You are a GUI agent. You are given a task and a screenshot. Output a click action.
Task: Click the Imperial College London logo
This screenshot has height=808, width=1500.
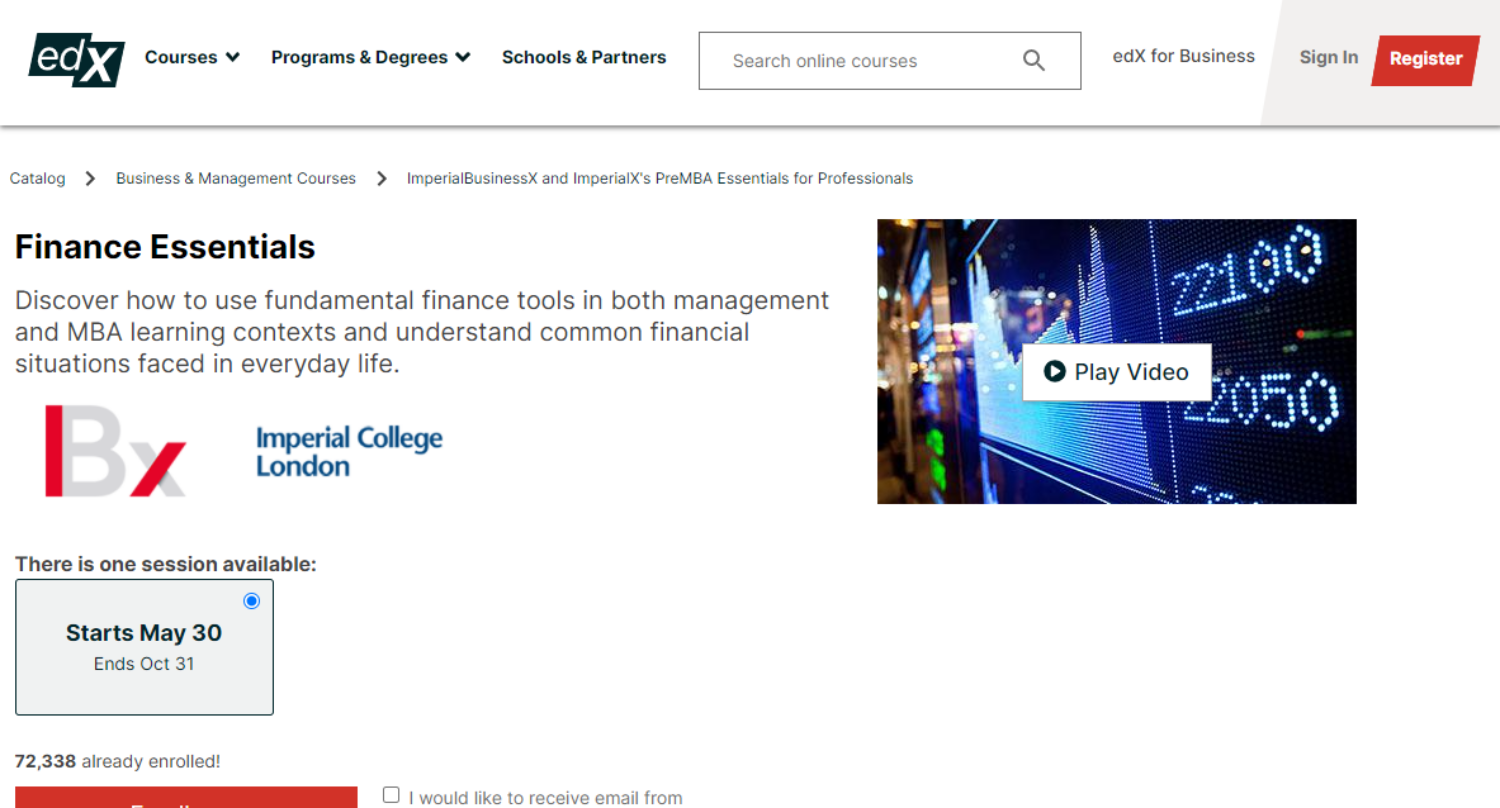point(348,450)
